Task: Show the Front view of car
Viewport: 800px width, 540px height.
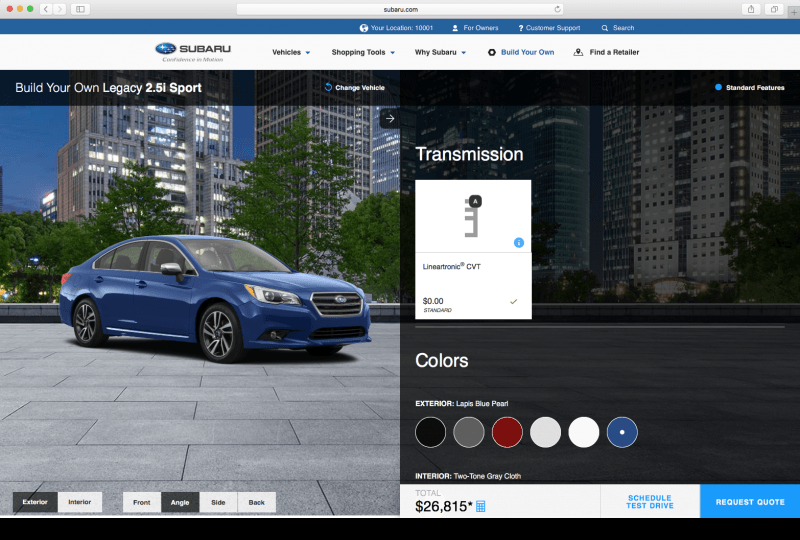Action: [x=142, y=502]
